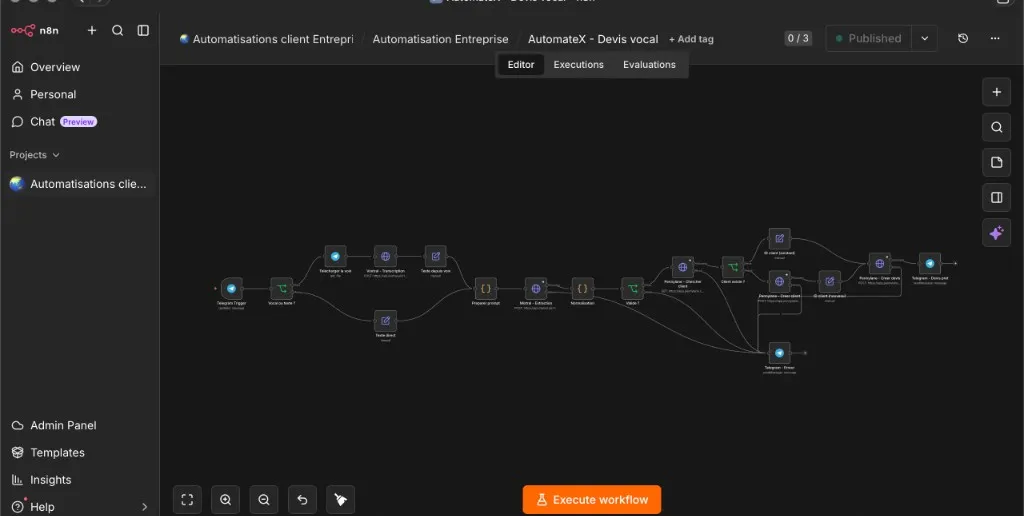
Task: Select the Mistral - Transcription HTTP node
Action: click(x=385, y=257)
